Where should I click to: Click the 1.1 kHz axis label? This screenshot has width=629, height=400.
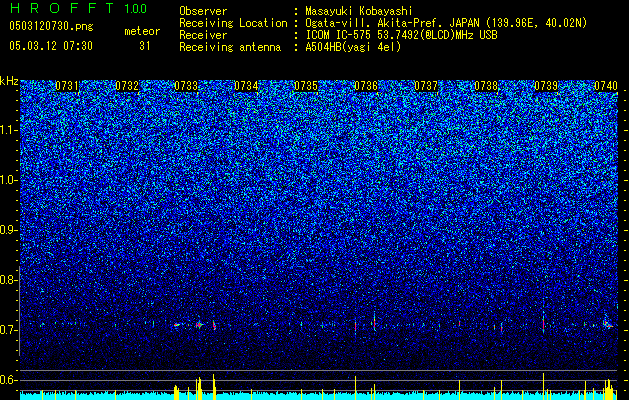(x=8, y=130)
